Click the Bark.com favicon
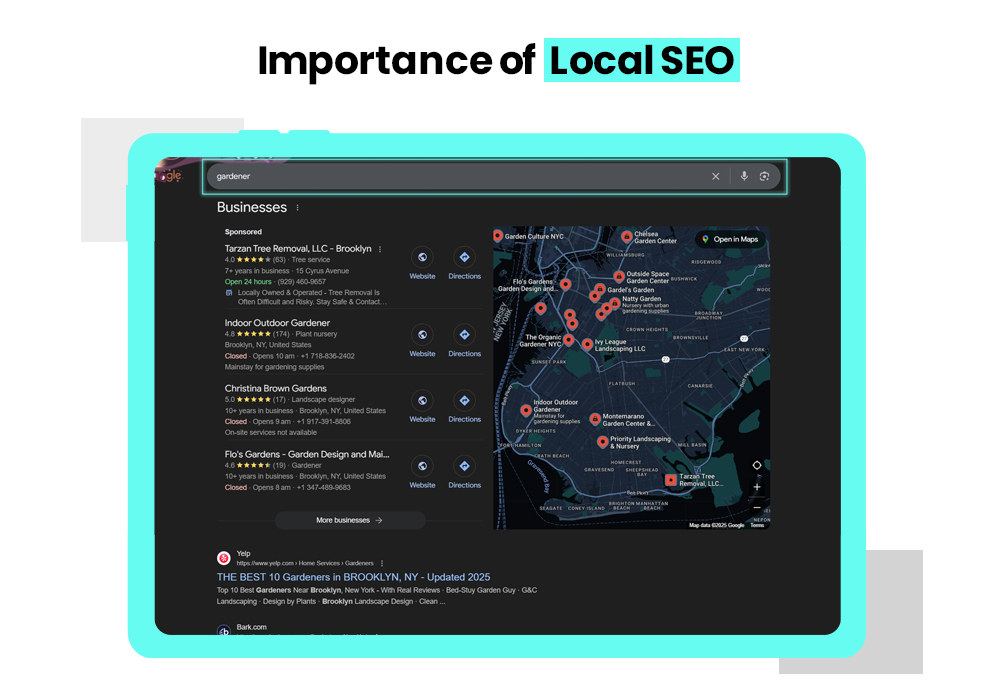Viewport: 1000px width, 700px height. pos(222,632)
